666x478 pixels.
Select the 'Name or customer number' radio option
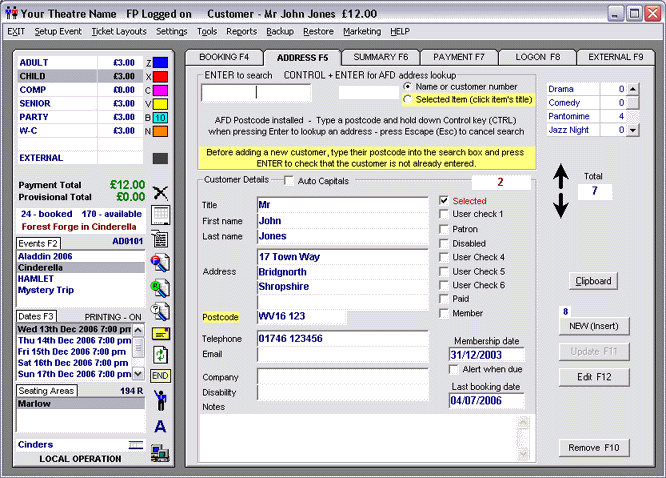pos(407,87)
